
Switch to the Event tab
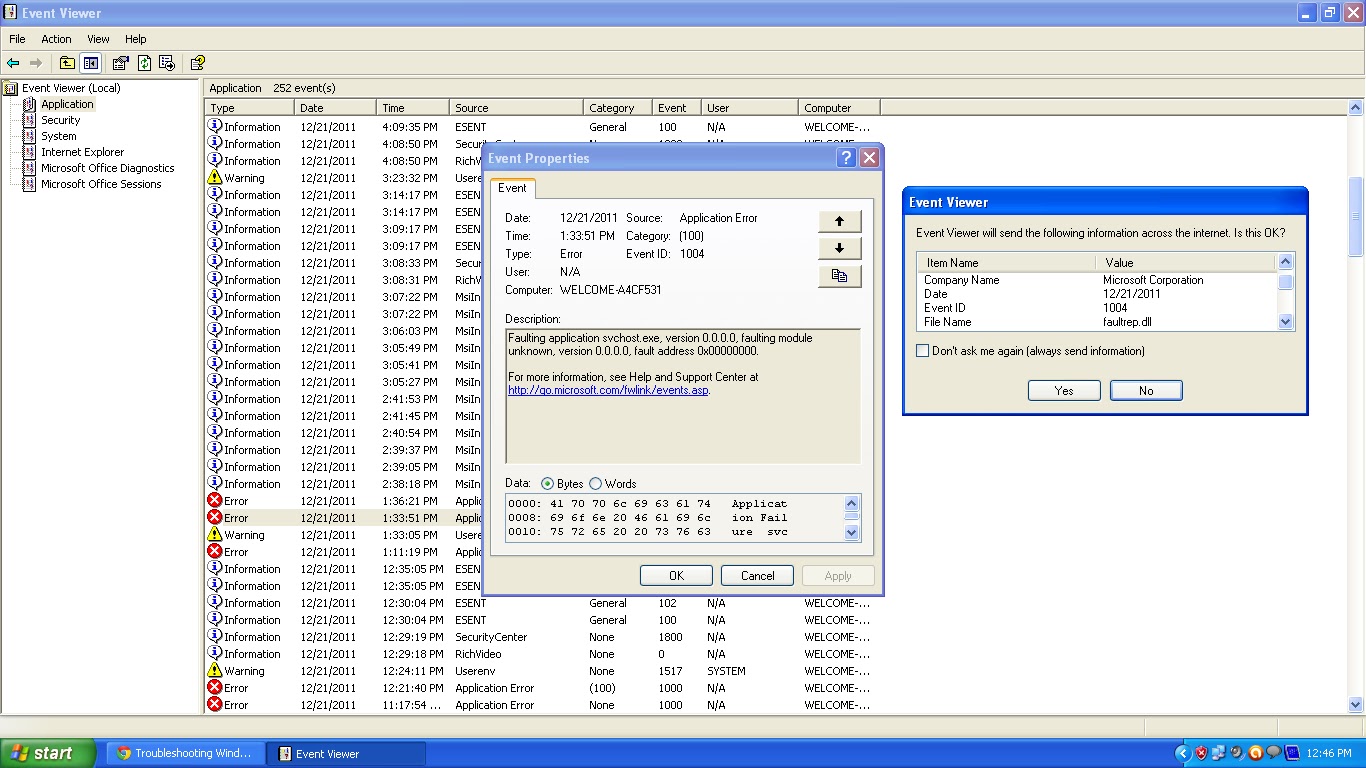(512, 187)
